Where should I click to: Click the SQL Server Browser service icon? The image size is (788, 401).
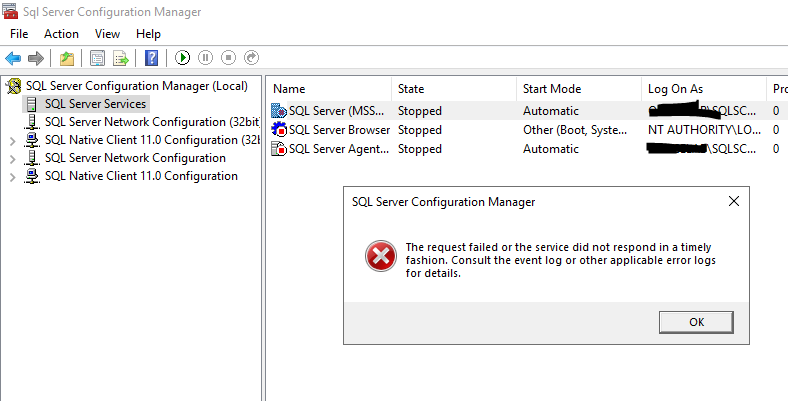[x=279, y=130]
